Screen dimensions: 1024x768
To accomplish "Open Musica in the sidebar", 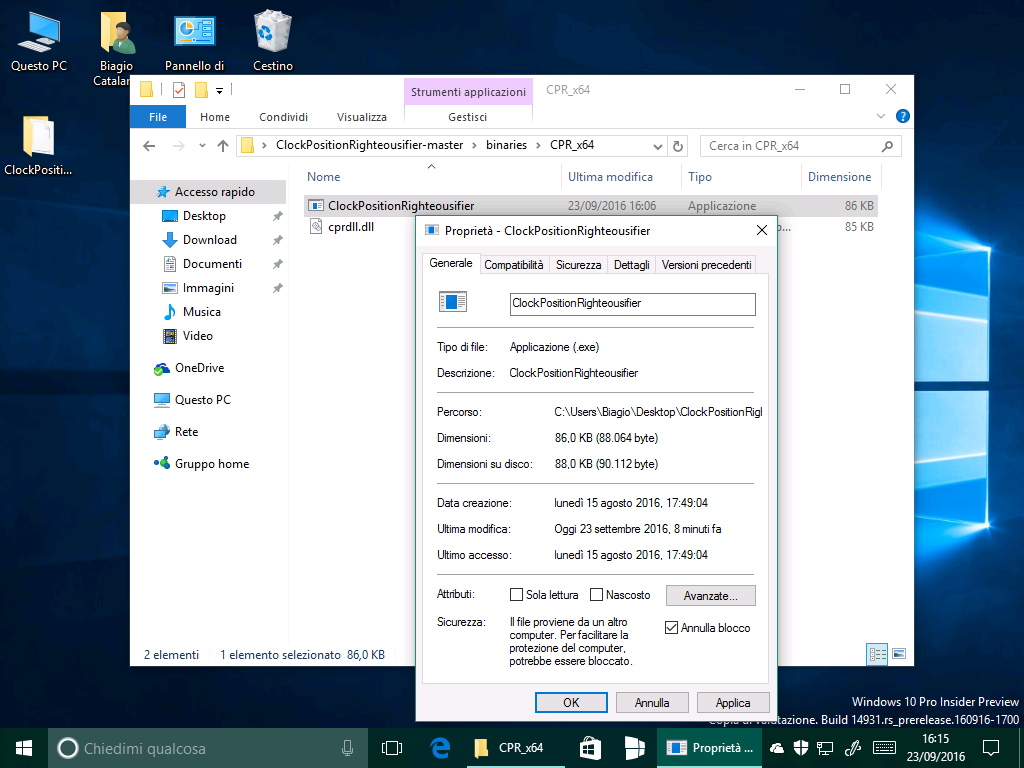I will click(201, 312).
